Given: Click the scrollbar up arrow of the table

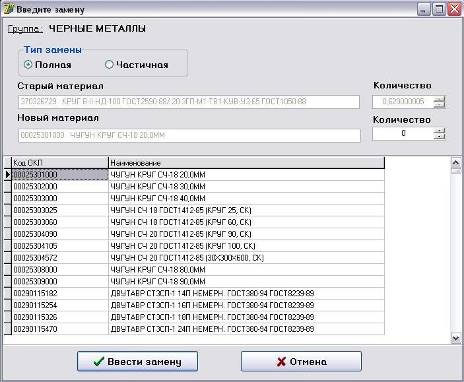Looking at the screenshot, I should click(455, 163).
